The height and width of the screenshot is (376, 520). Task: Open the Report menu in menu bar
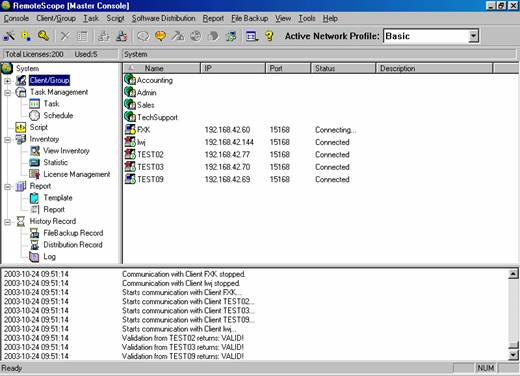(x=213, y=18)
